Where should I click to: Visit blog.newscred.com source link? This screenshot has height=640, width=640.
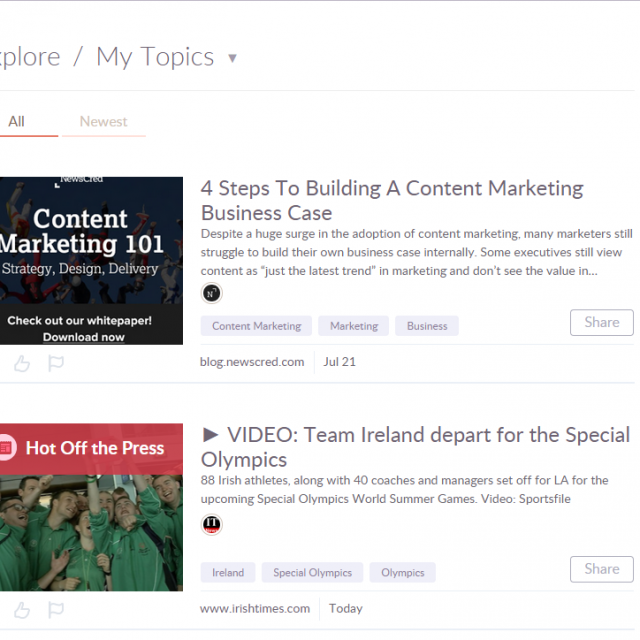(252, 362)
